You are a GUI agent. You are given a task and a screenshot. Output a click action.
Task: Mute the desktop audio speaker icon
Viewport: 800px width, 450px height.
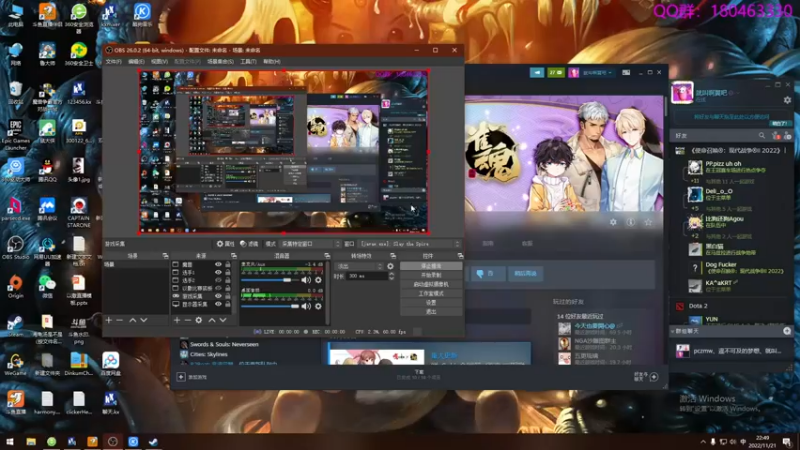[306, 306]
